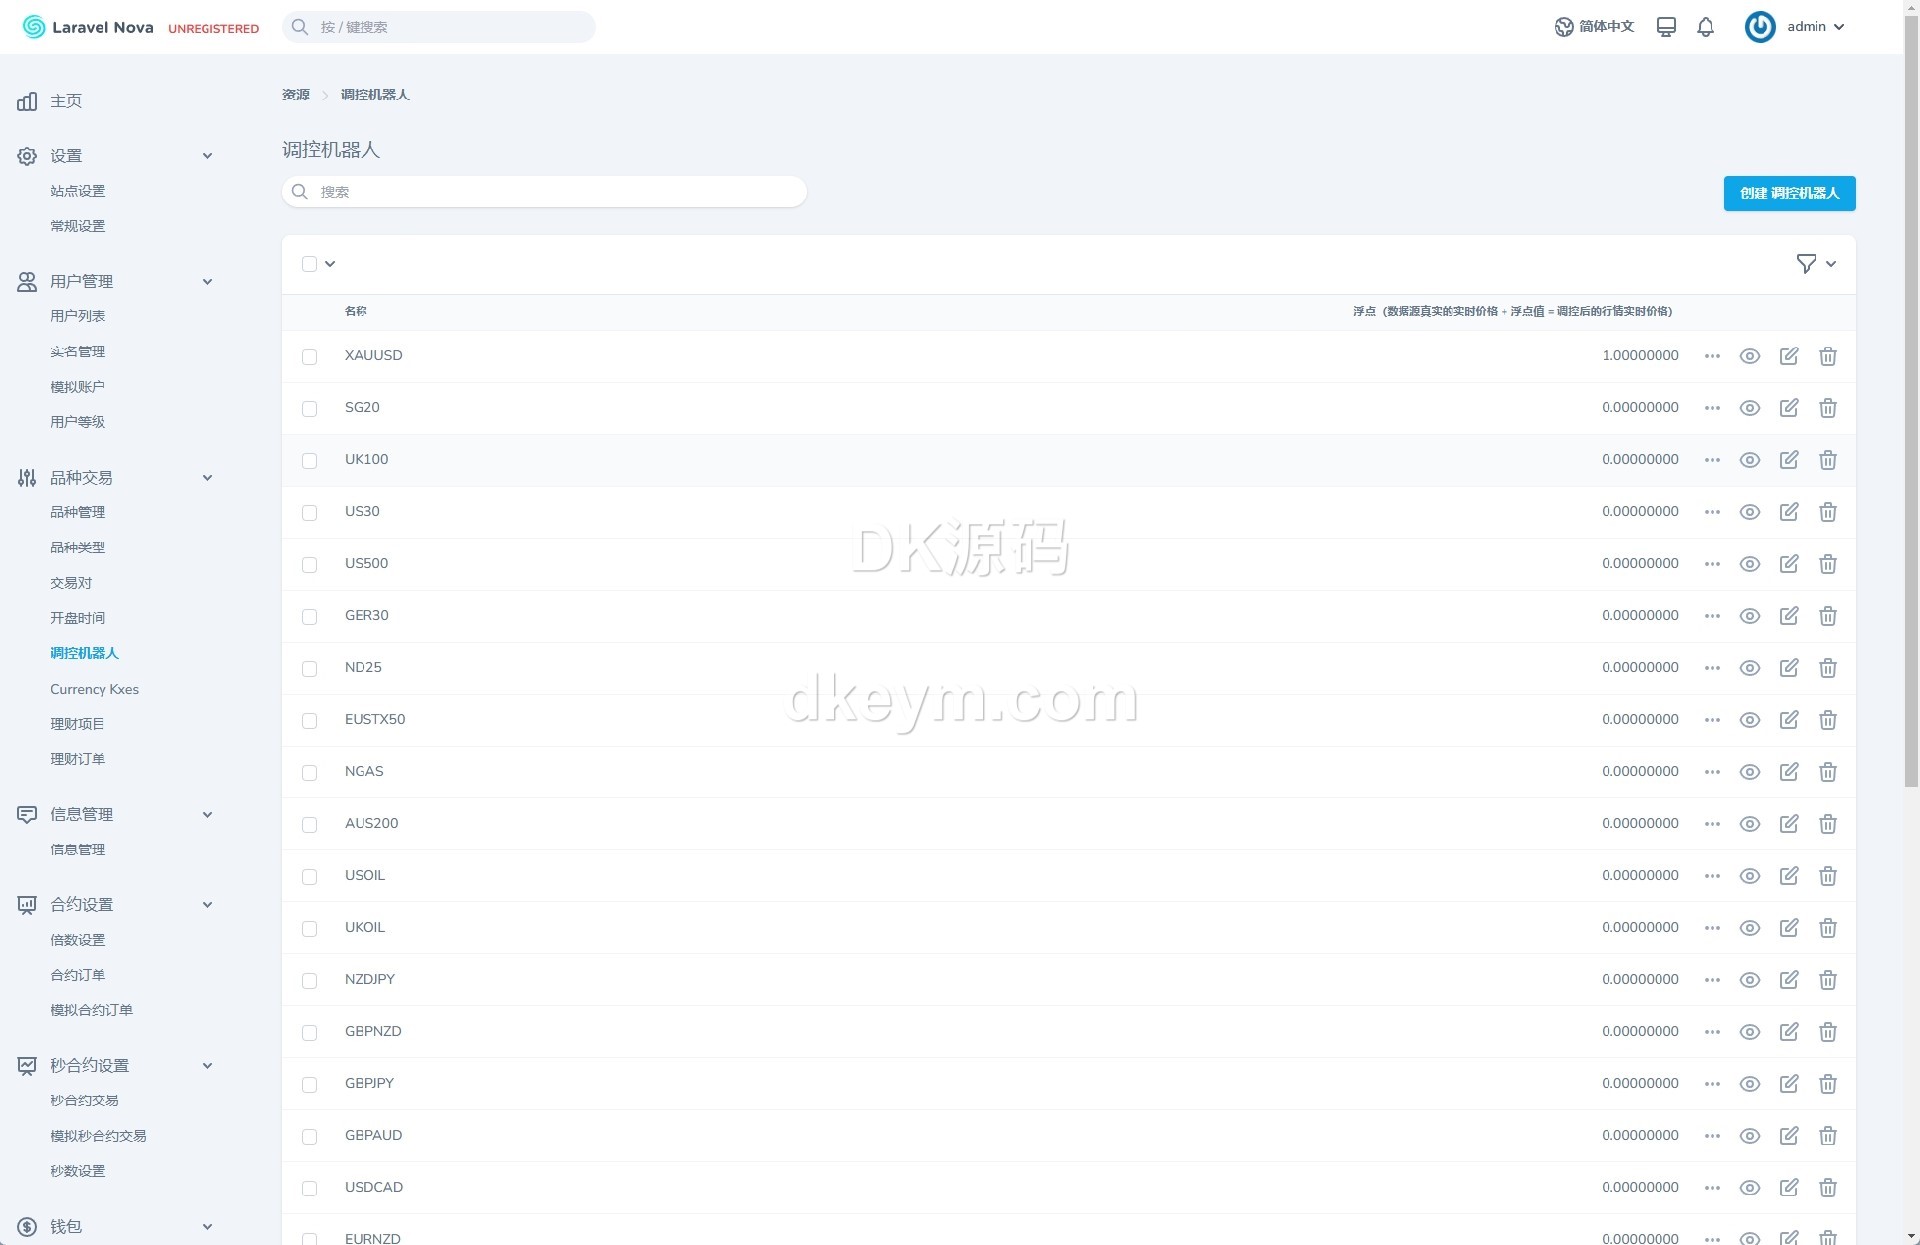Click the trash icon for GER30
Image resolution: width=1920 pixels, height=1245 pixels.
1827,616
